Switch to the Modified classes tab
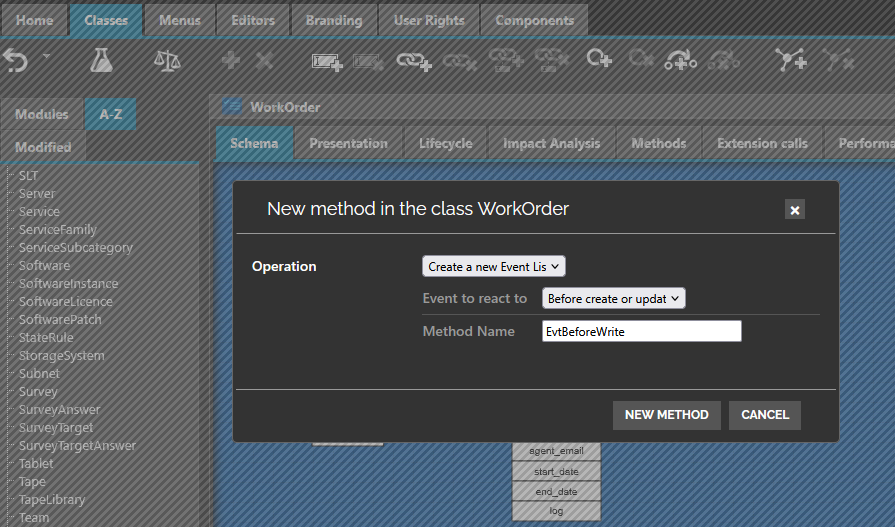 pos(43,147)
